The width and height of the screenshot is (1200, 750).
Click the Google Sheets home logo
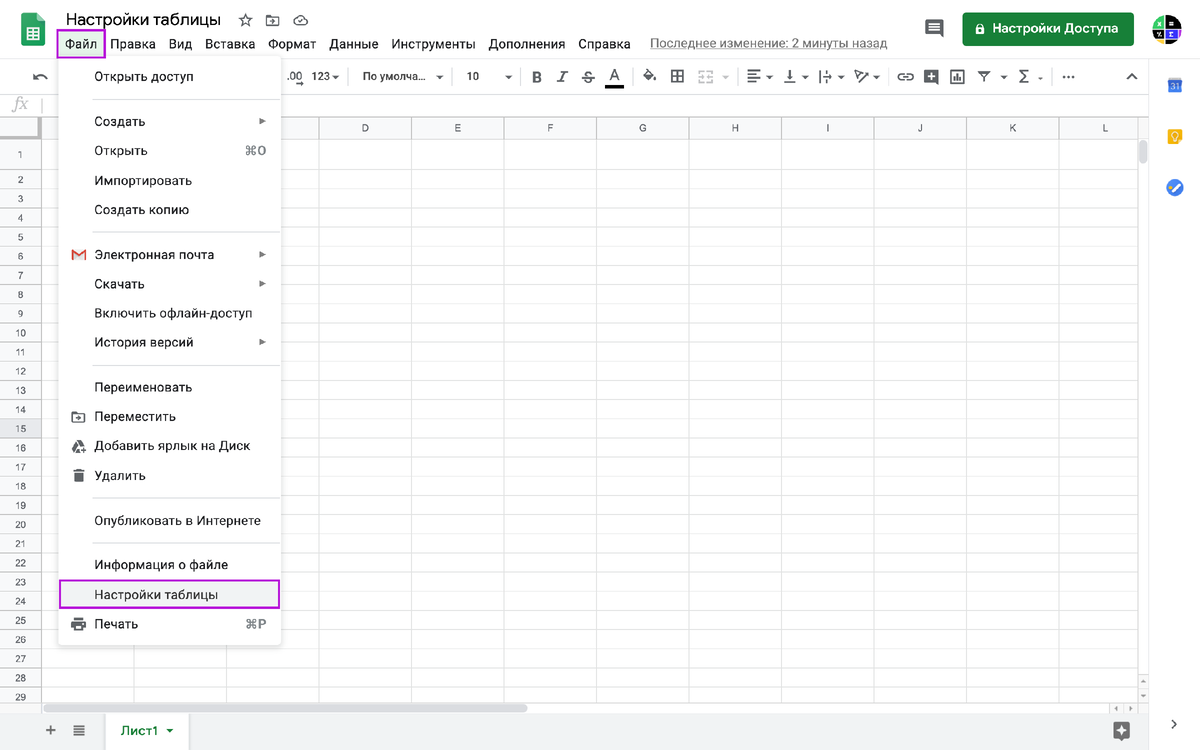33,30
